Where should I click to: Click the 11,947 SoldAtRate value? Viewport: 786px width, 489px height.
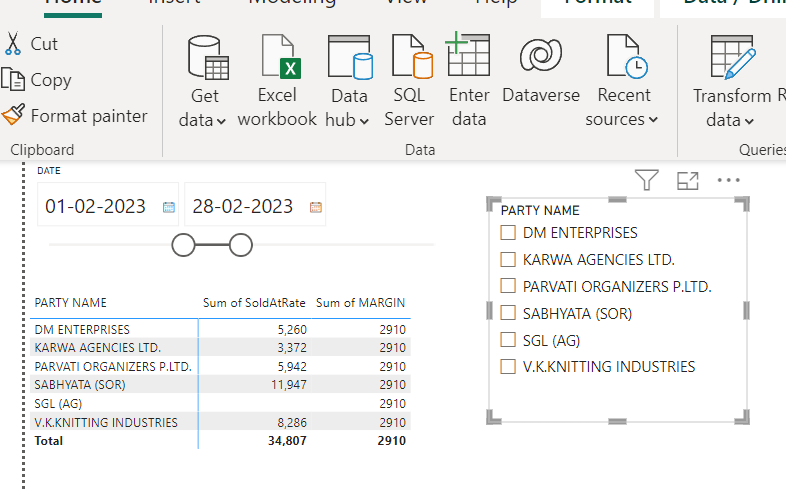point(289,385)
